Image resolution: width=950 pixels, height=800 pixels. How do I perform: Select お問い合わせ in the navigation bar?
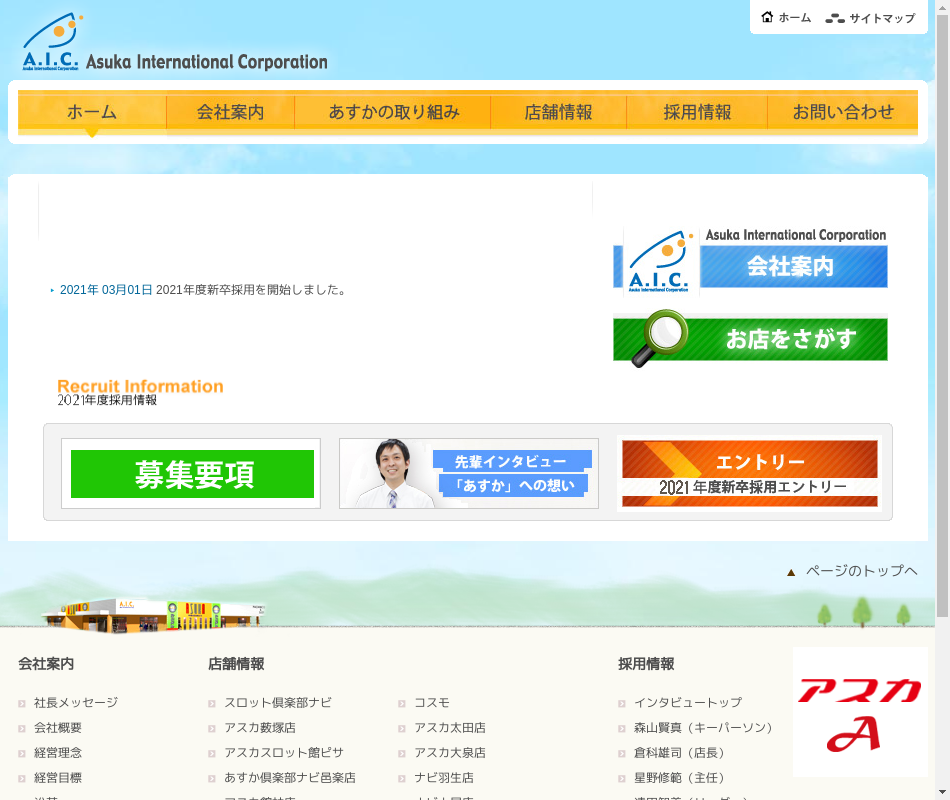[842, 112]
